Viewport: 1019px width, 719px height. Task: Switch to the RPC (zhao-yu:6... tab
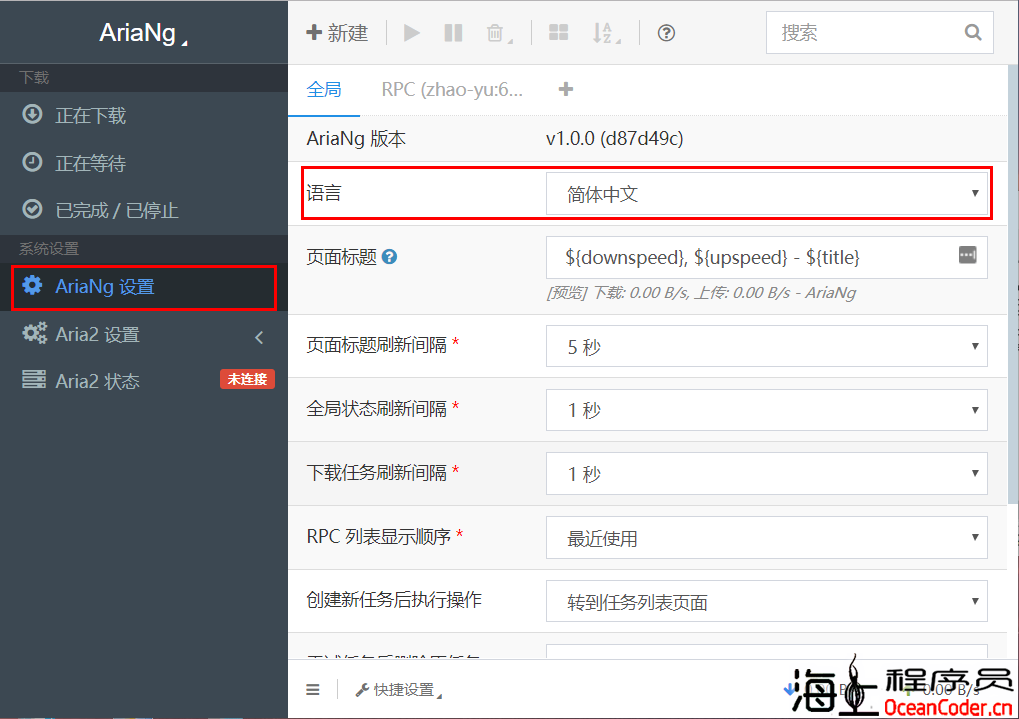(x=452, y=90)
